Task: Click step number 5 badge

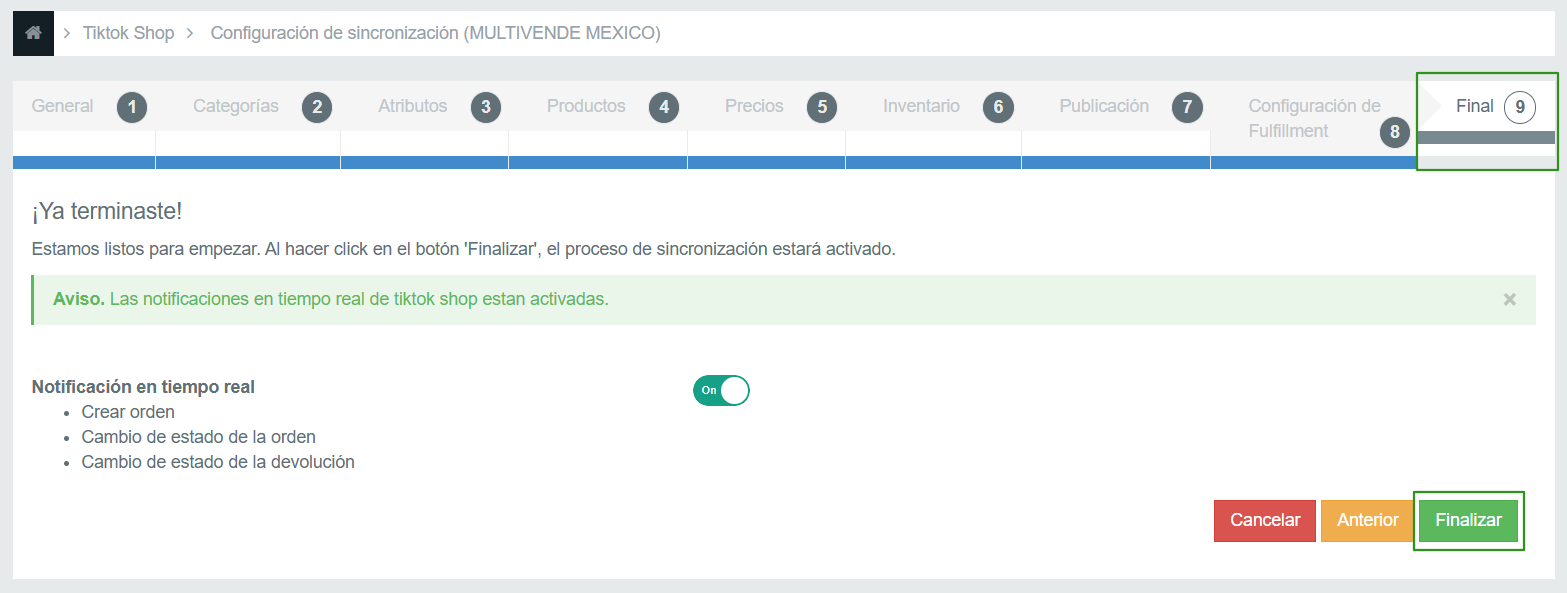Action: 821,107
